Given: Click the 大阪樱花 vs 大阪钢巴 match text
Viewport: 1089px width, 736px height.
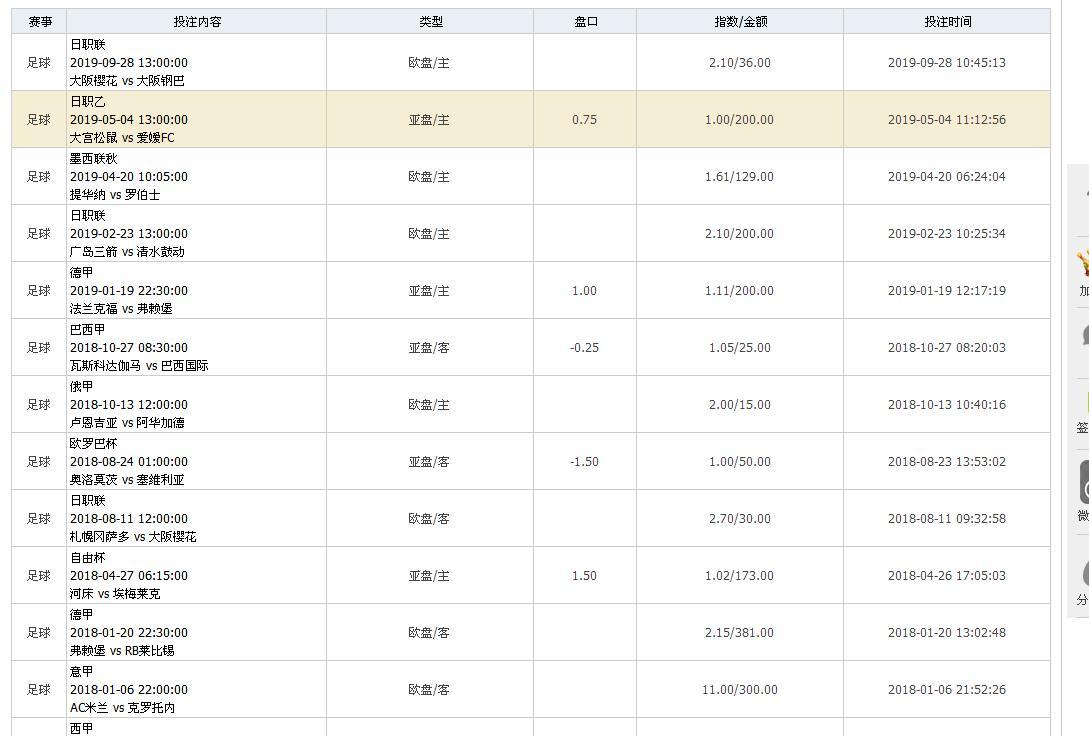Looking at the screenshot, I should tap(127, 81).
